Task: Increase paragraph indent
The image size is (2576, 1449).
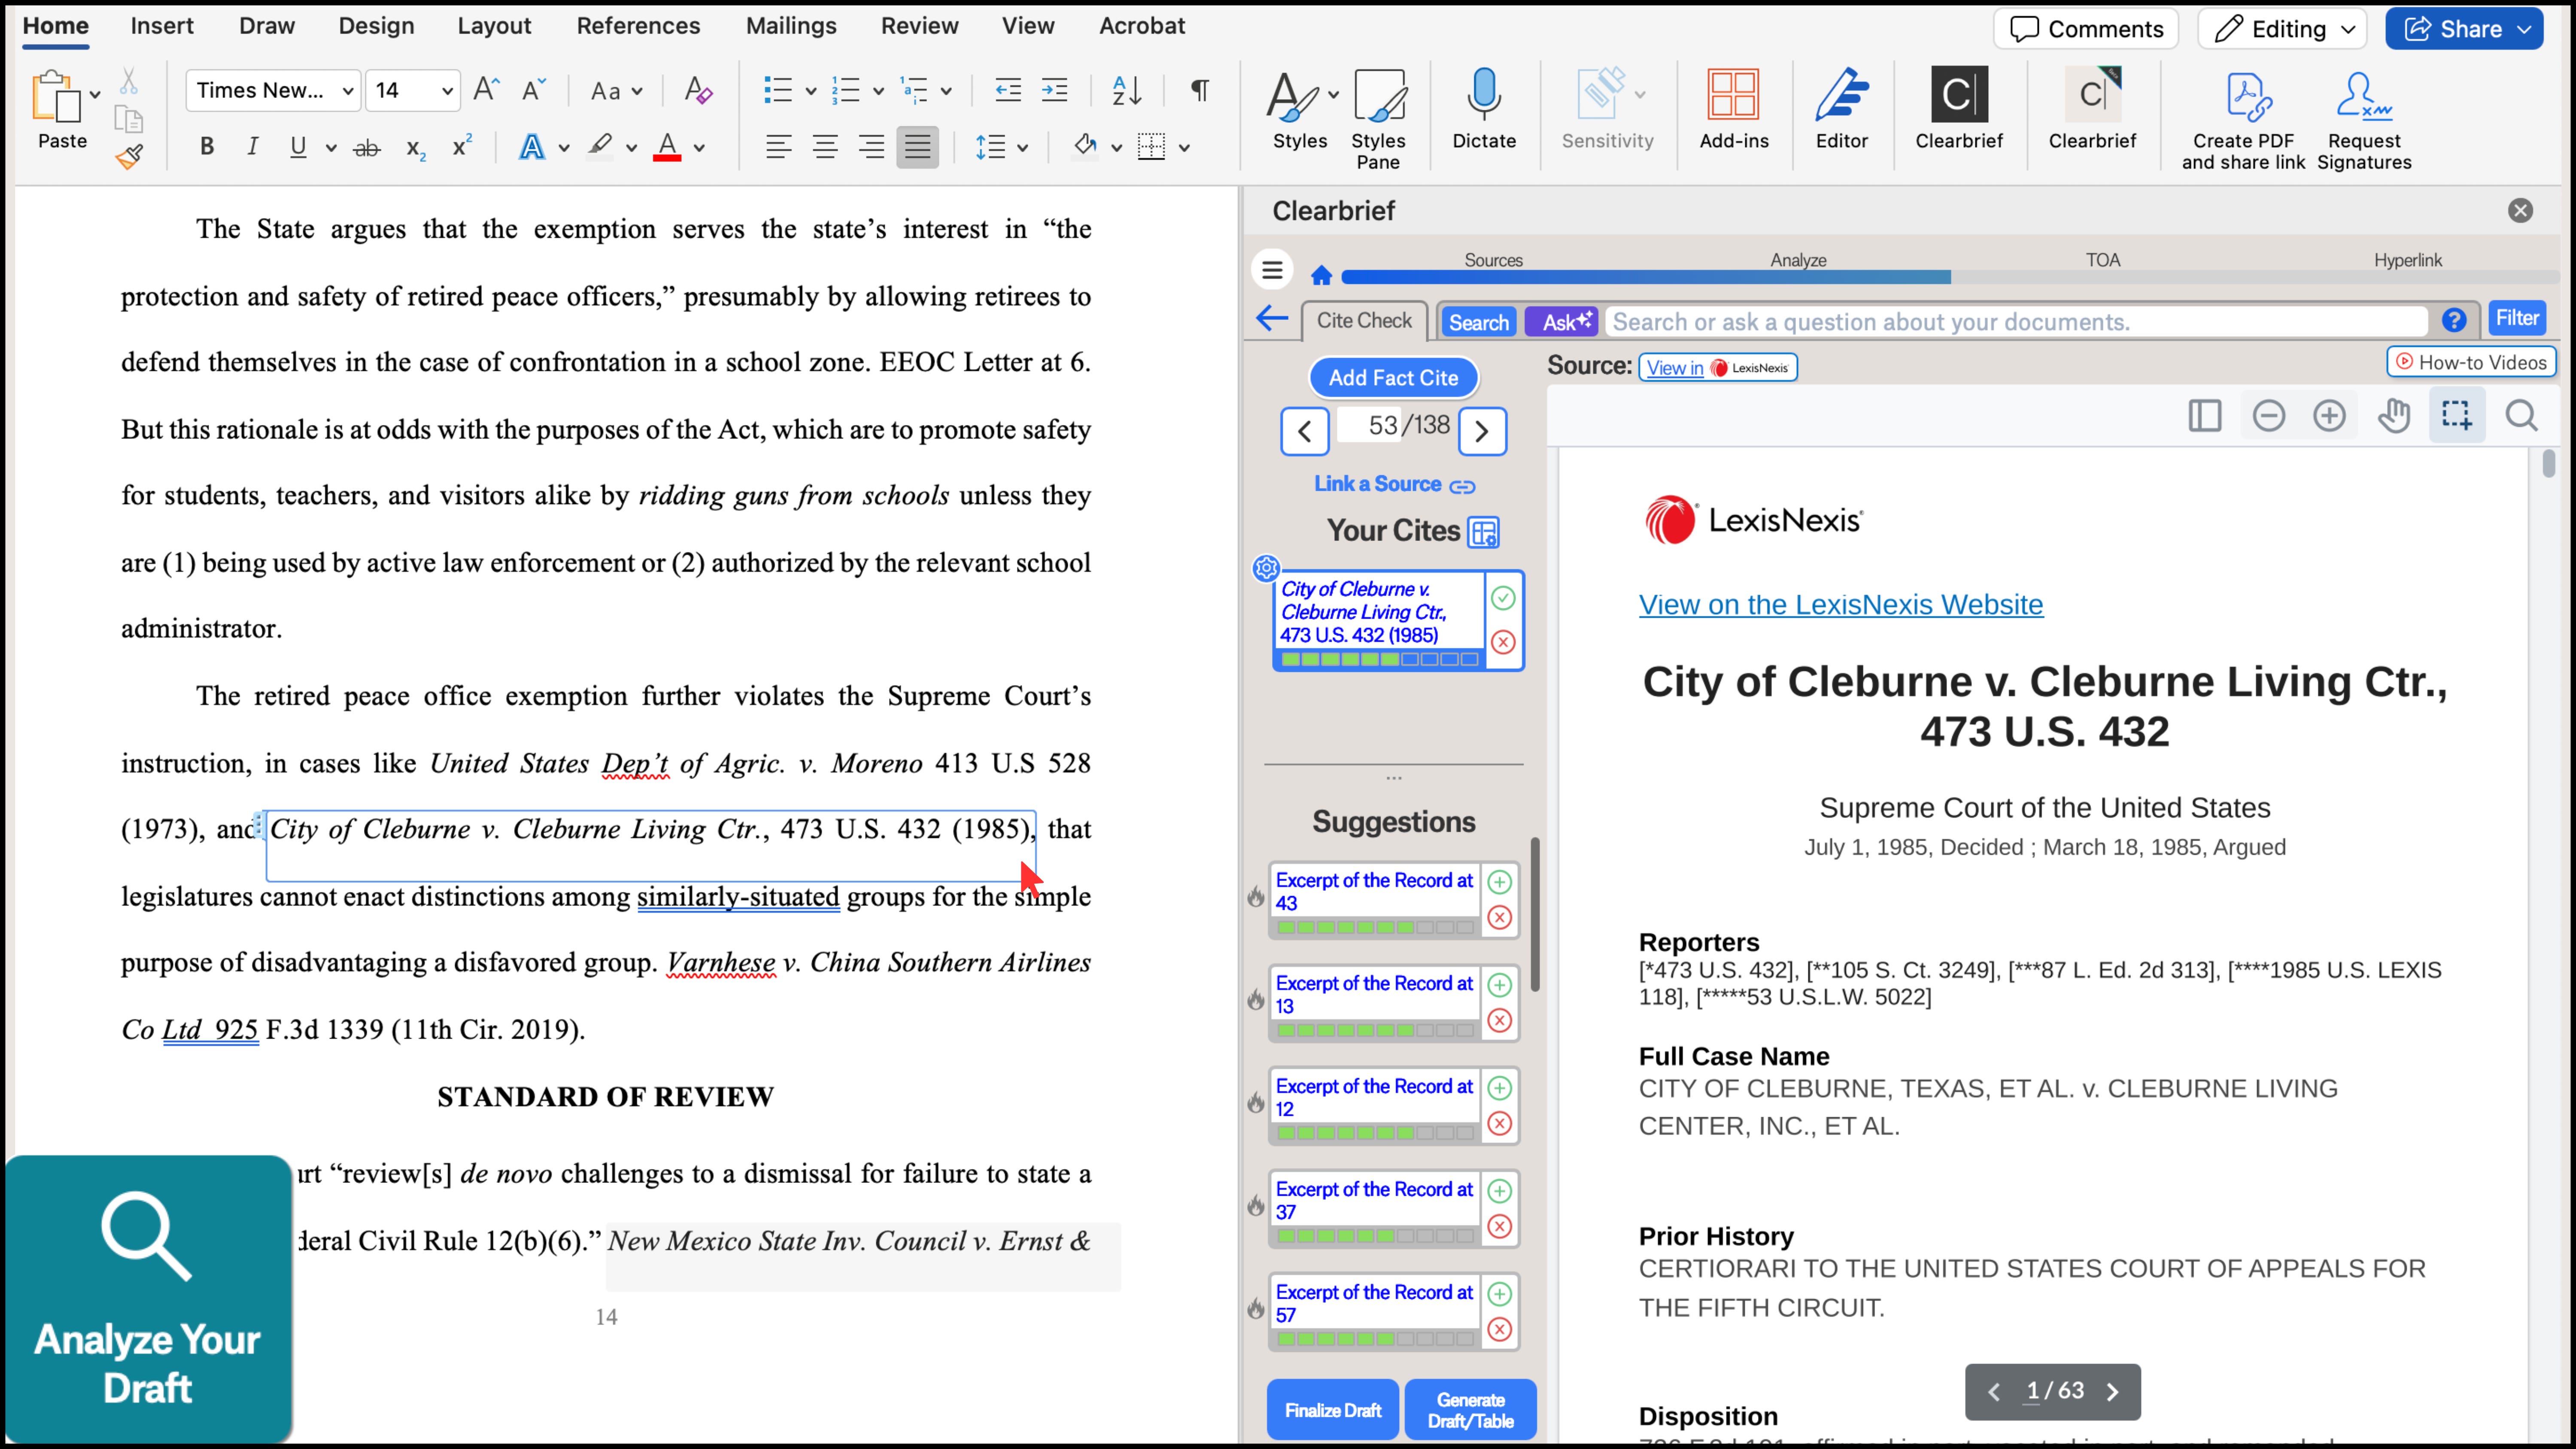Action: click(x=1055, y=91)
